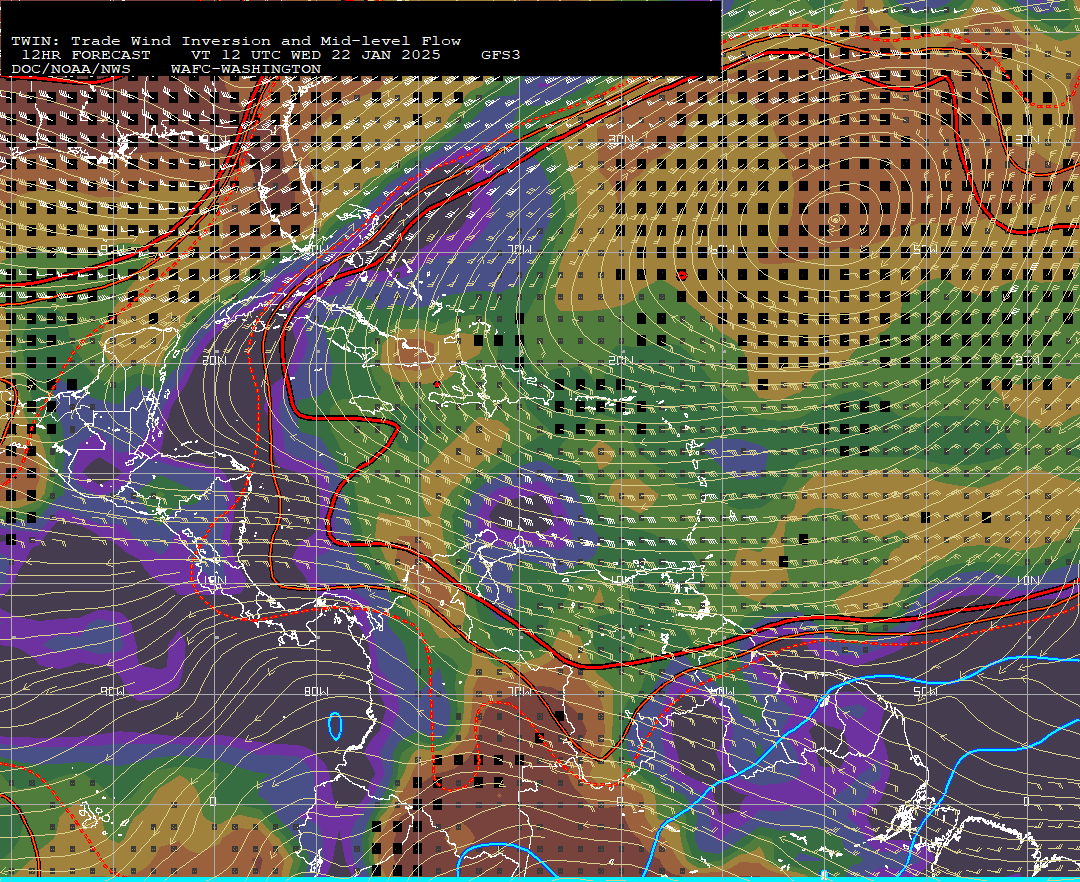Click the '90W' label over the eastern Pacific
This screenshot has width=1080, height=882.
112,691
